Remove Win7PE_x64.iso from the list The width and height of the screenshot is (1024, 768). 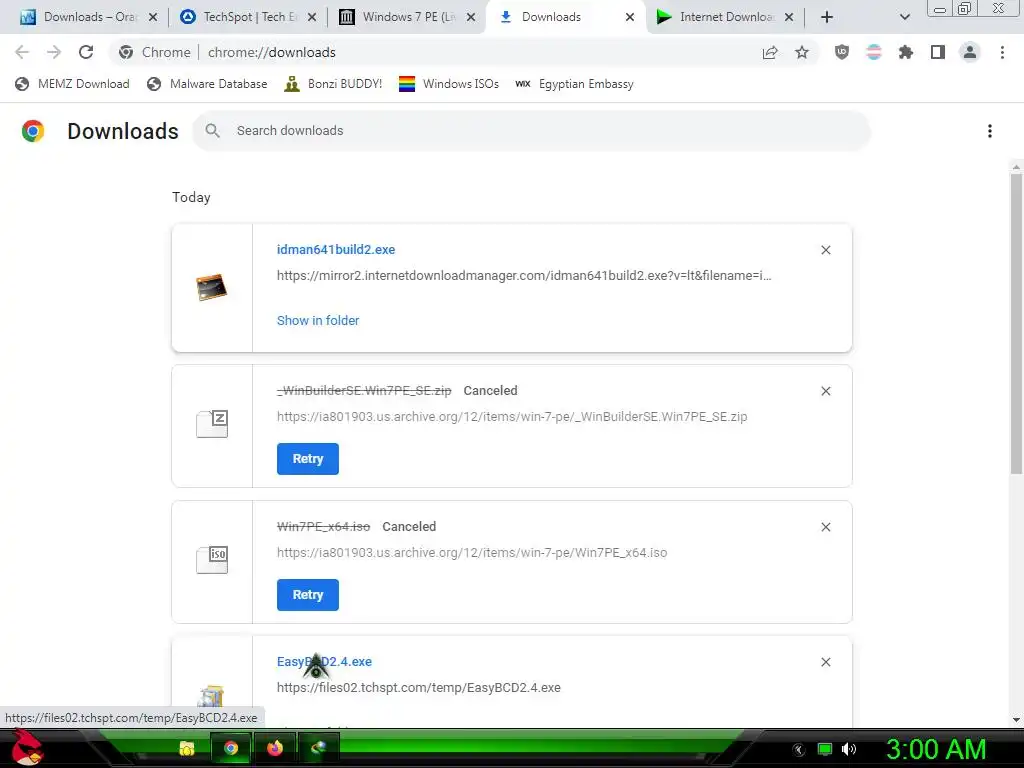pos(825,527)
